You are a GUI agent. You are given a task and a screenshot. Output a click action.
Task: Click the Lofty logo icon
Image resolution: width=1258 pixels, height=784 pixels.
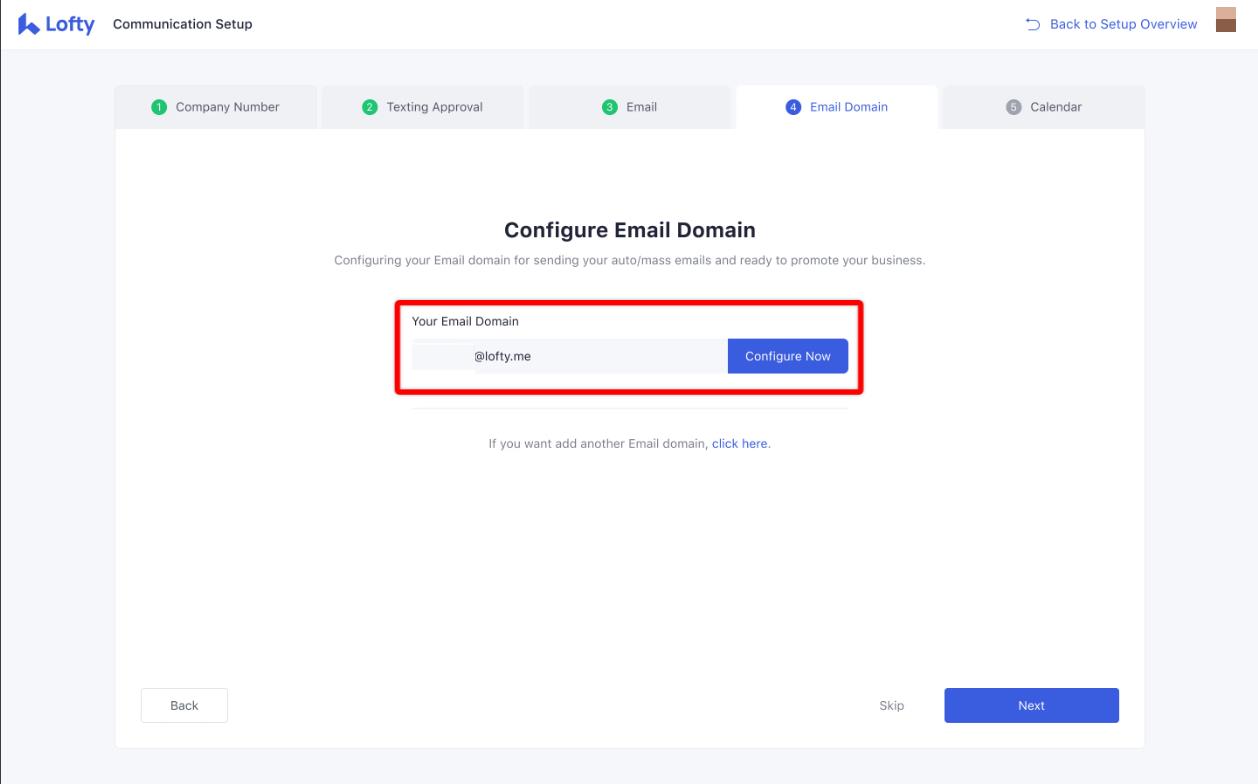28,24
